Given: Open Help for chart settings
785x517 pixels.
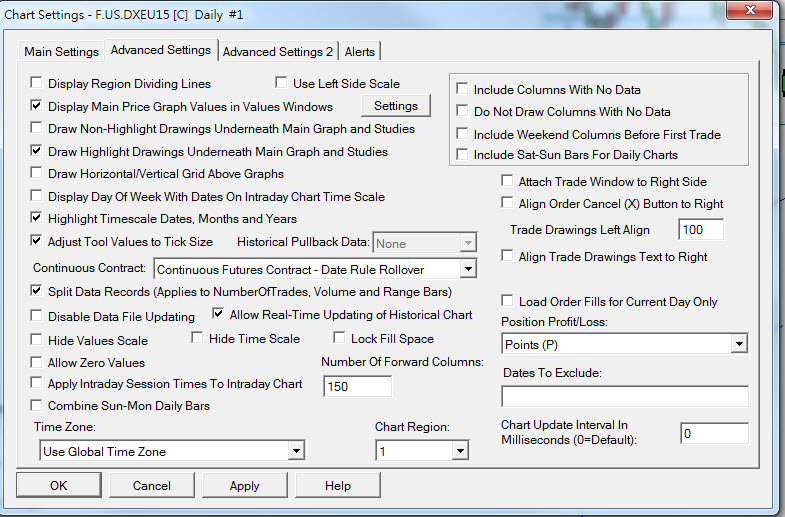Looking at the screenshot, I should click(337, 485).
